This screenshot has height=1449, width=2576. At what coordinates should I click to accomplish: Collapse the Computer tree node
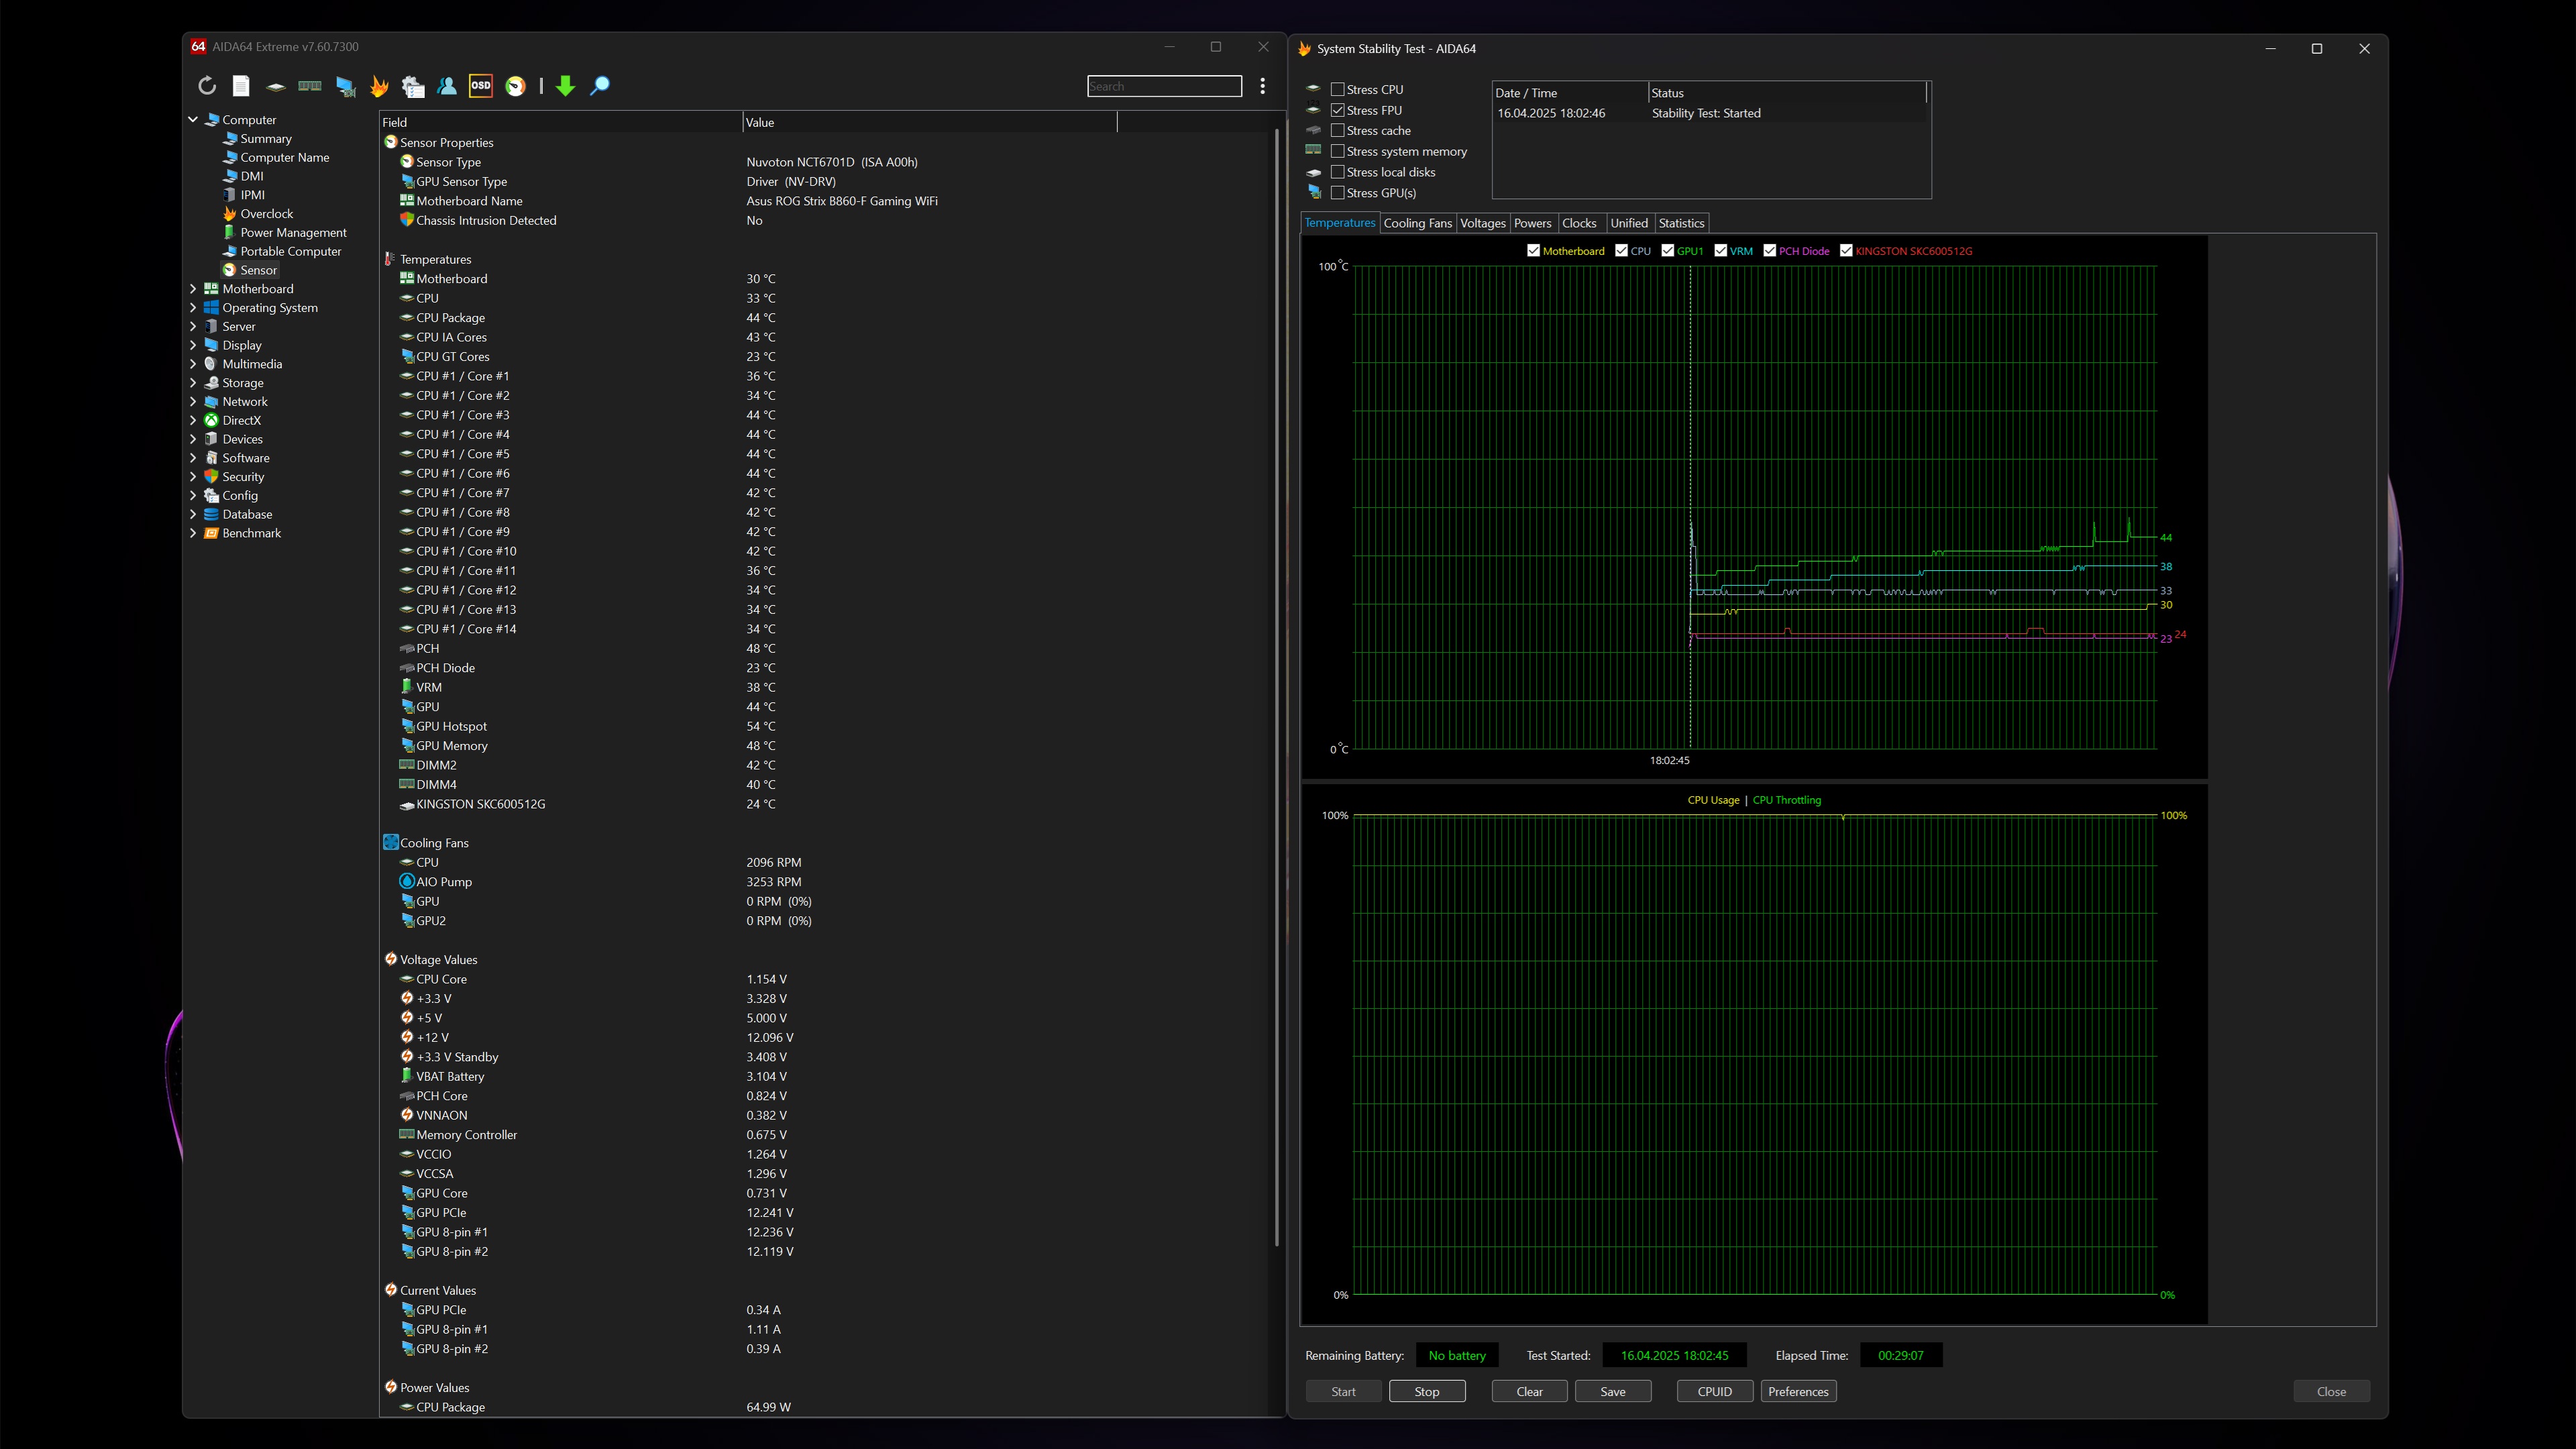click(193, 120)
